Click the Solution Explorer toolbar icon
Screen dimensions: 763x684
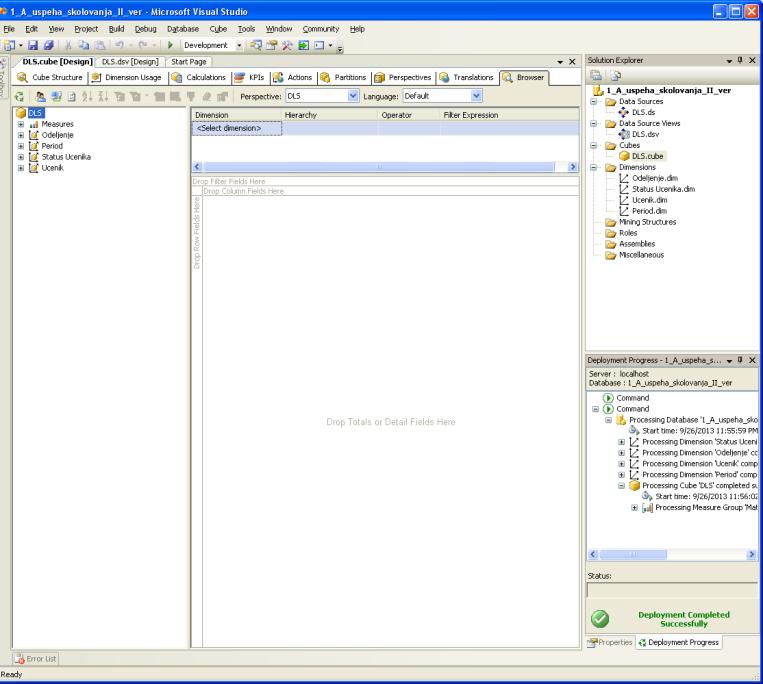point(256,45)
